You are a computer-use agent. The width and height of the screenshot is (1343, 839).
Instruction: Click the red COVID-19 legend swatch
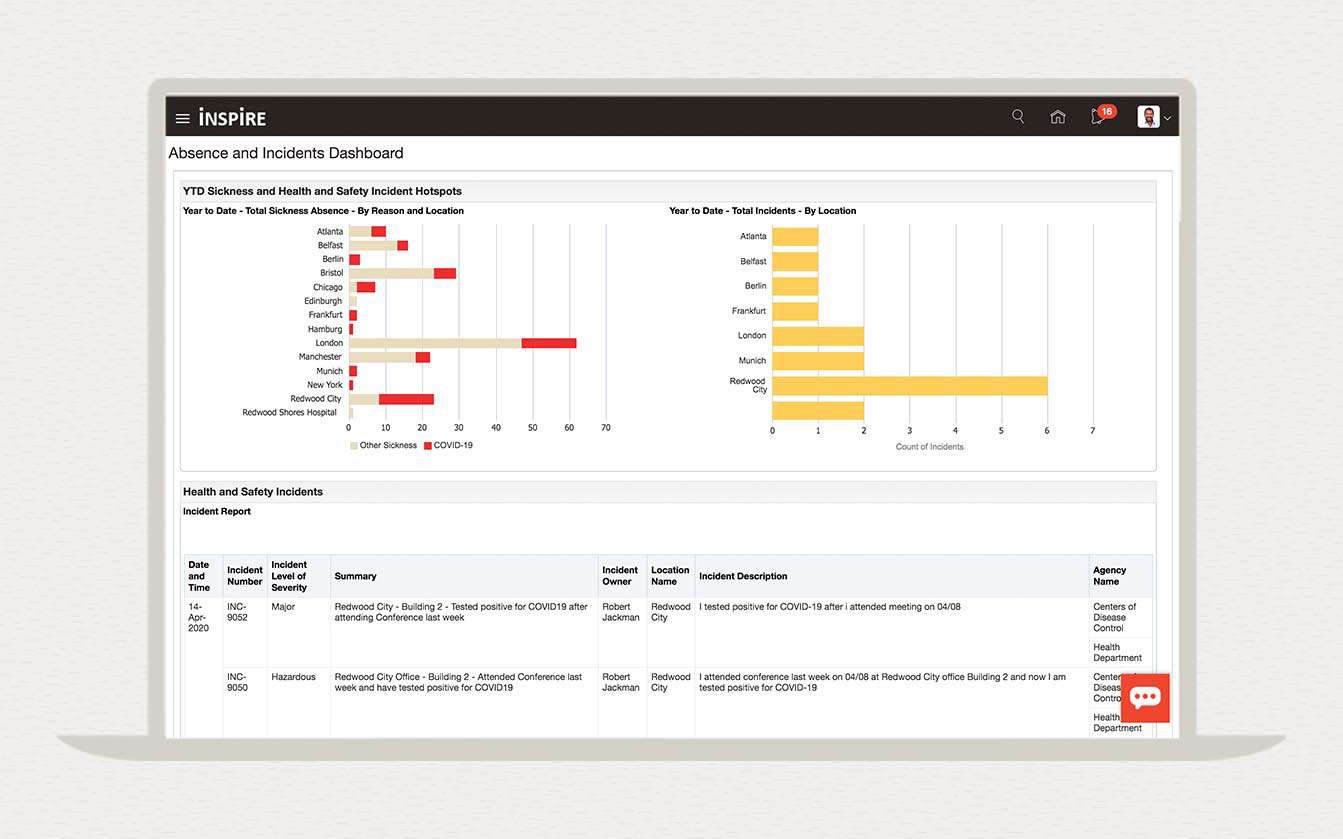click(x=428, y=446)
